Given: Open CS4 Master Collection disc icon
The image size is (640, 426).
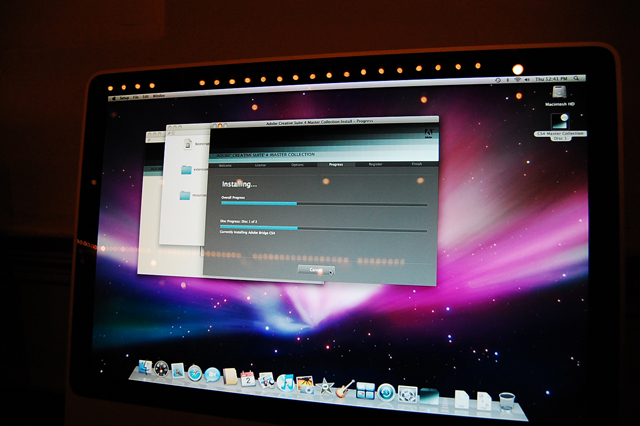Looking at the screenshot, I should (x=560, y=123).
